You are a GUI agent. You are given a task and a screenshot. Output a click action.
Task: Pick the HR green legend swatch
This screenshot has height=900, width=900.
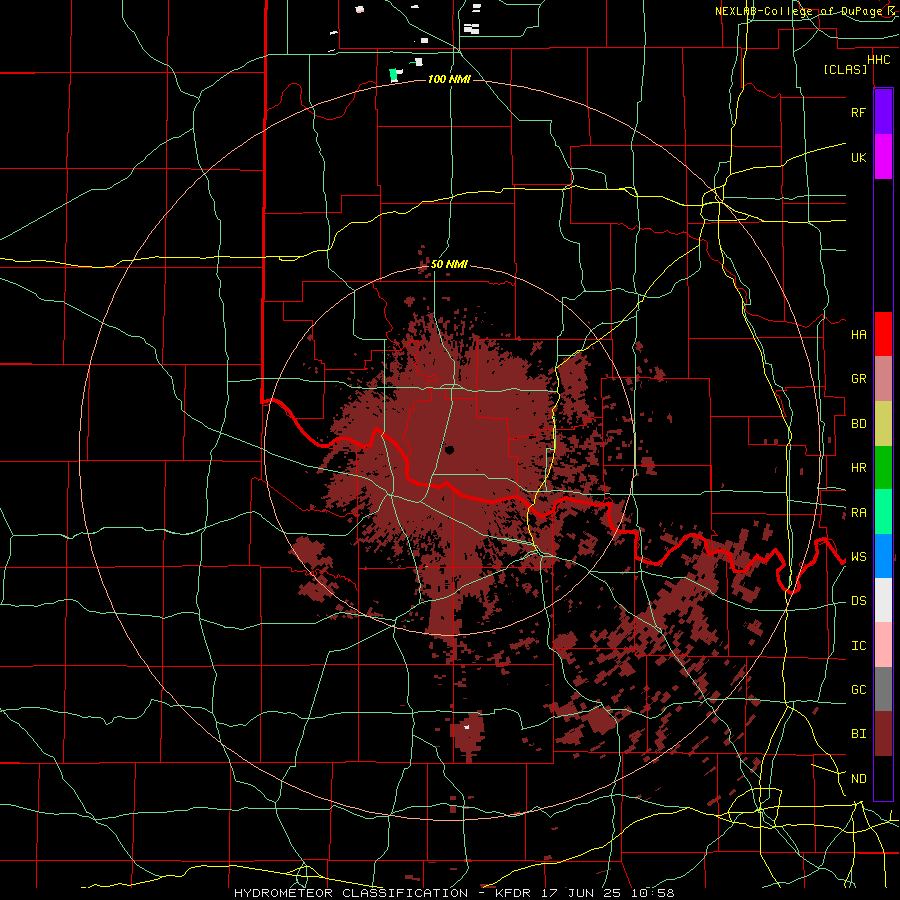point(883,468)
